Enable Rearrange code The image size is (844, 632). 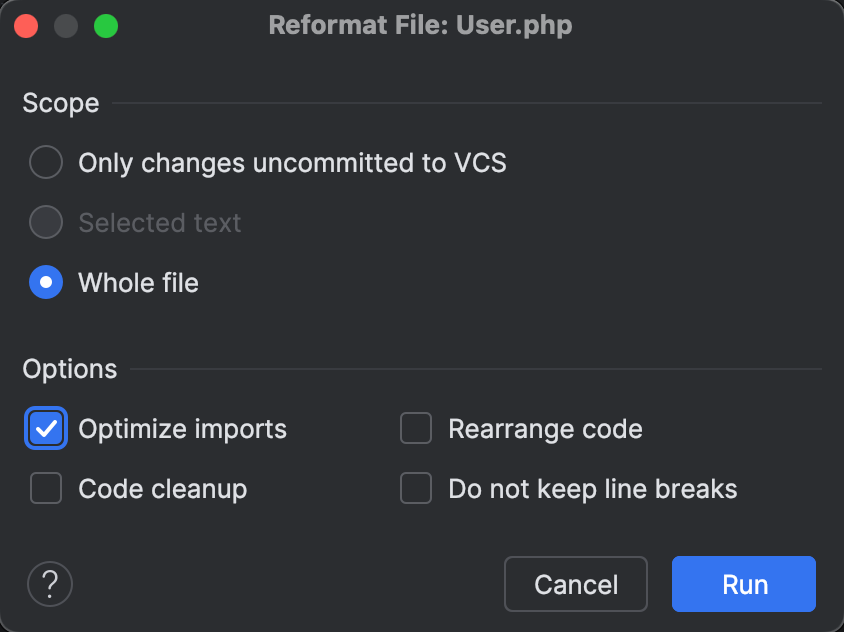(415, 428)
